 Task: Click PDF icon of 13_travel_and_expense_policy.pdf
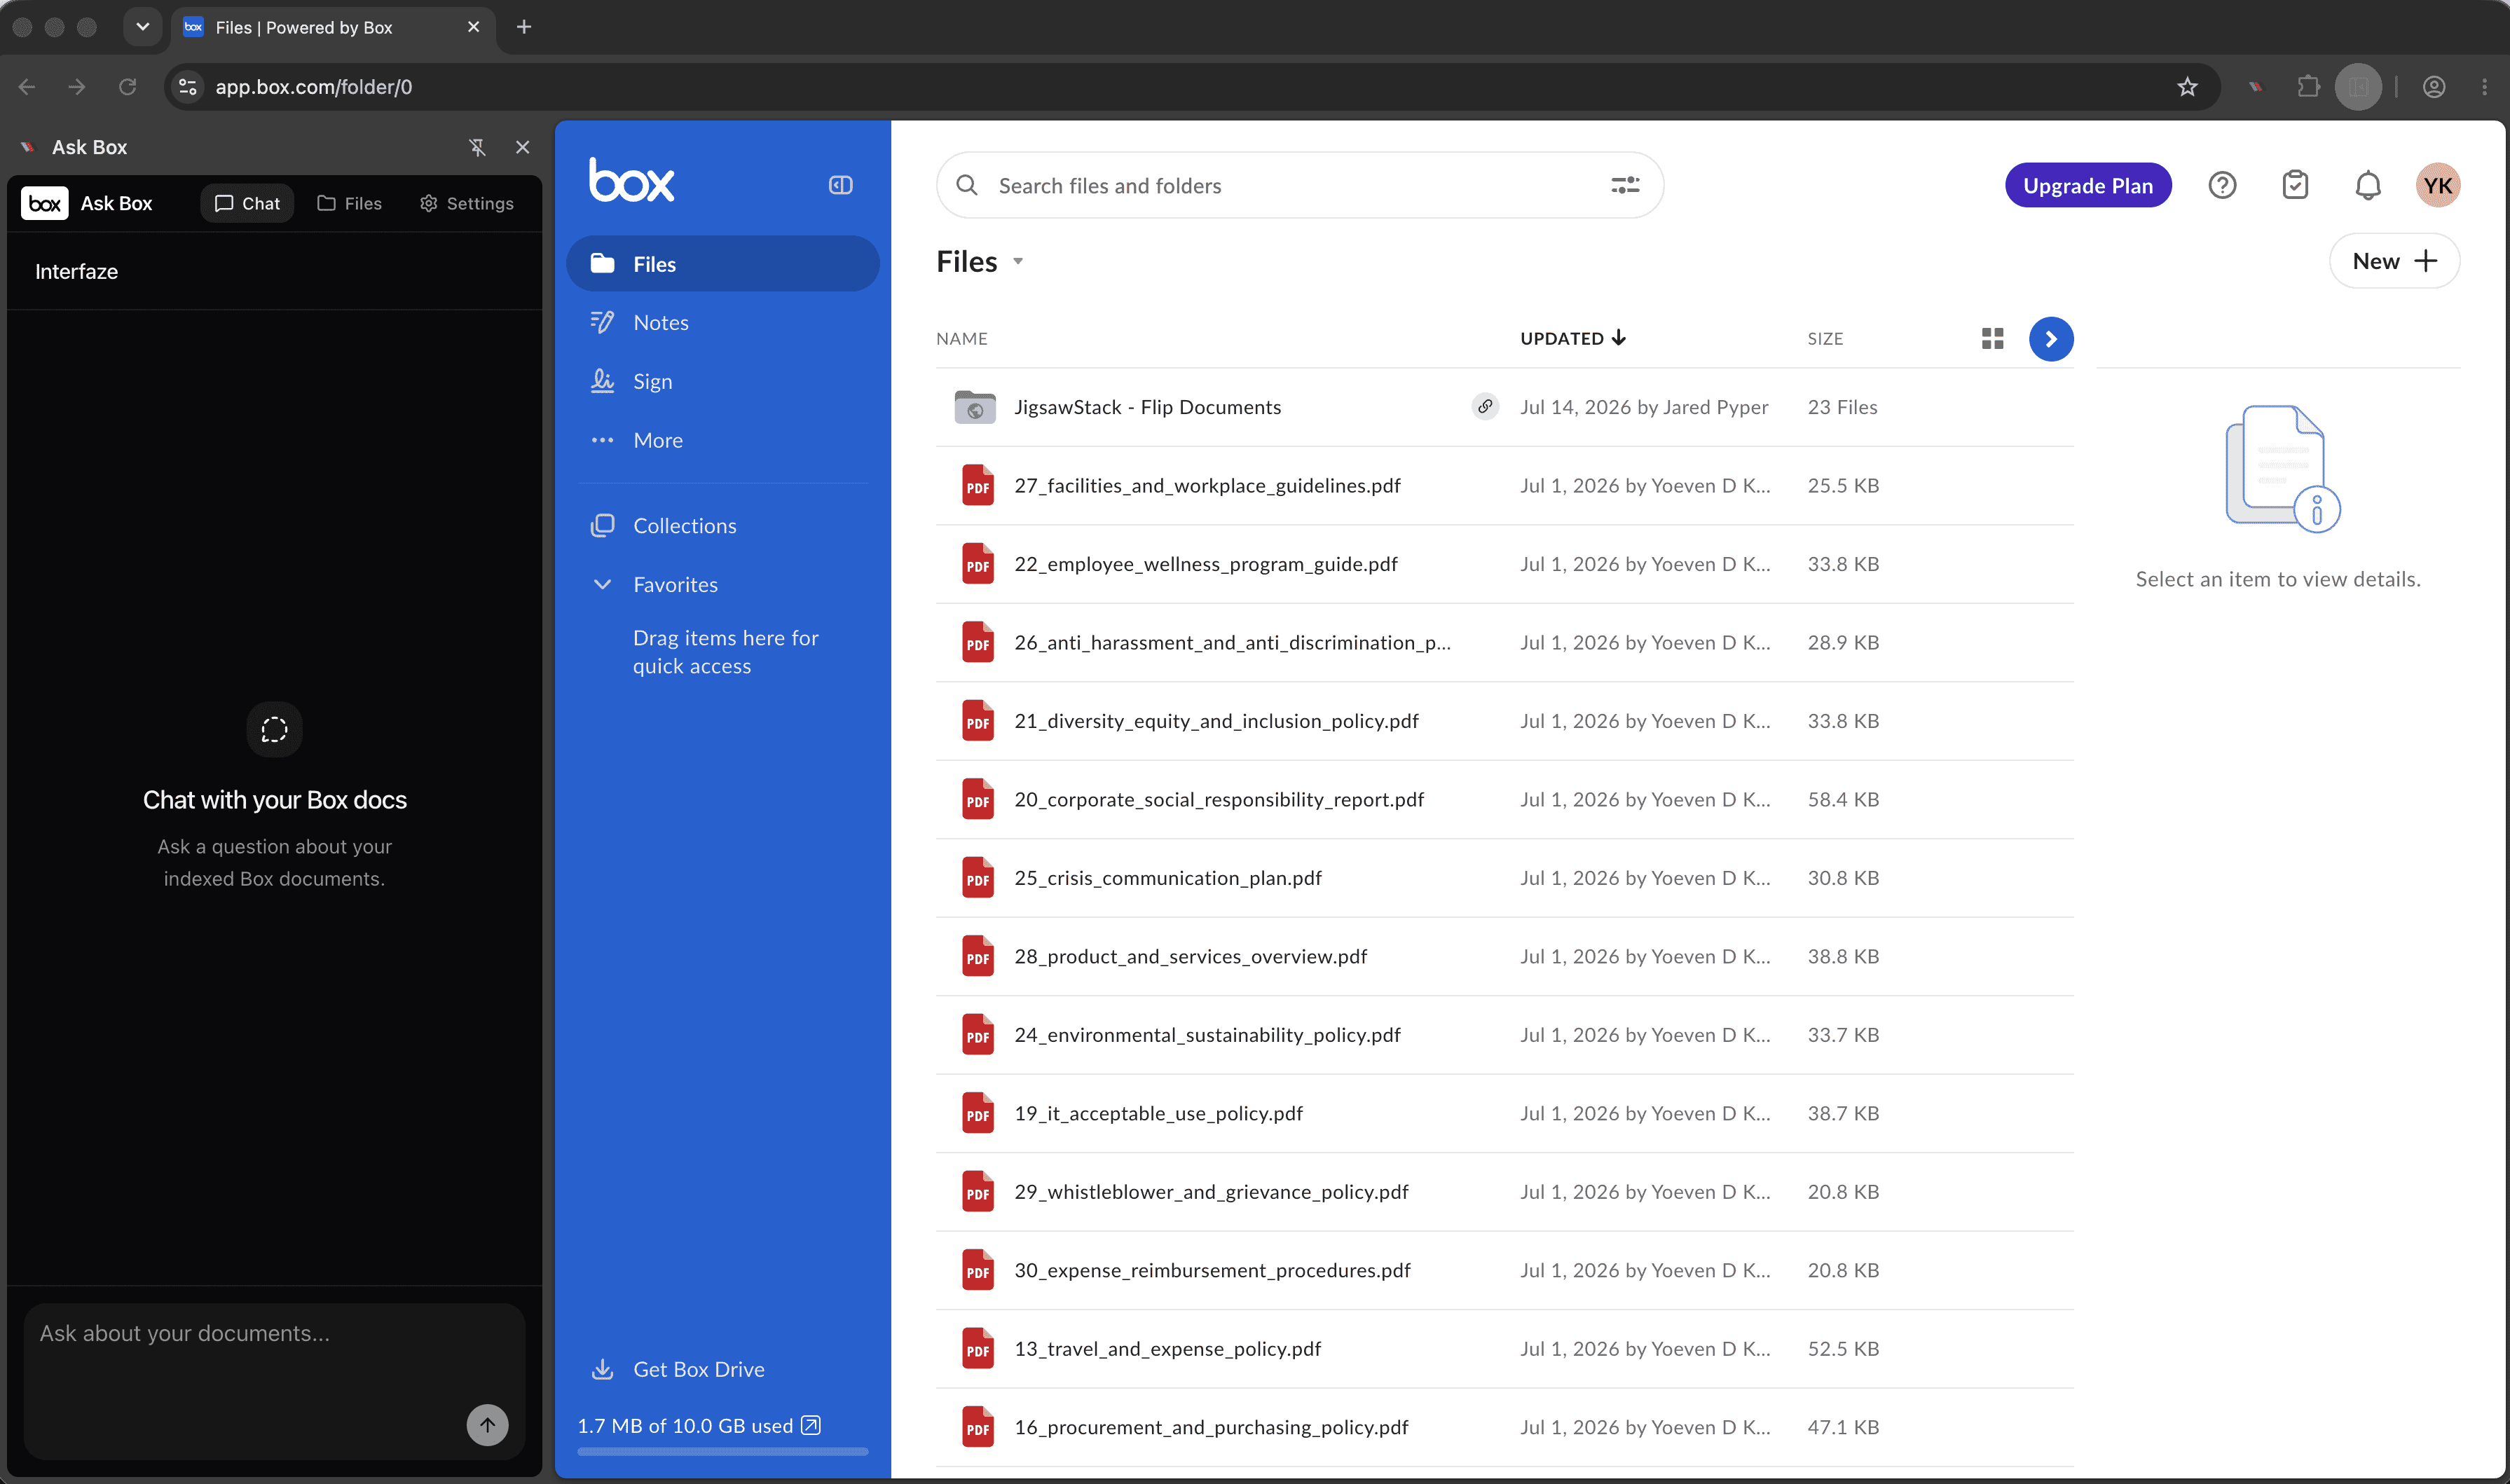977,1348
